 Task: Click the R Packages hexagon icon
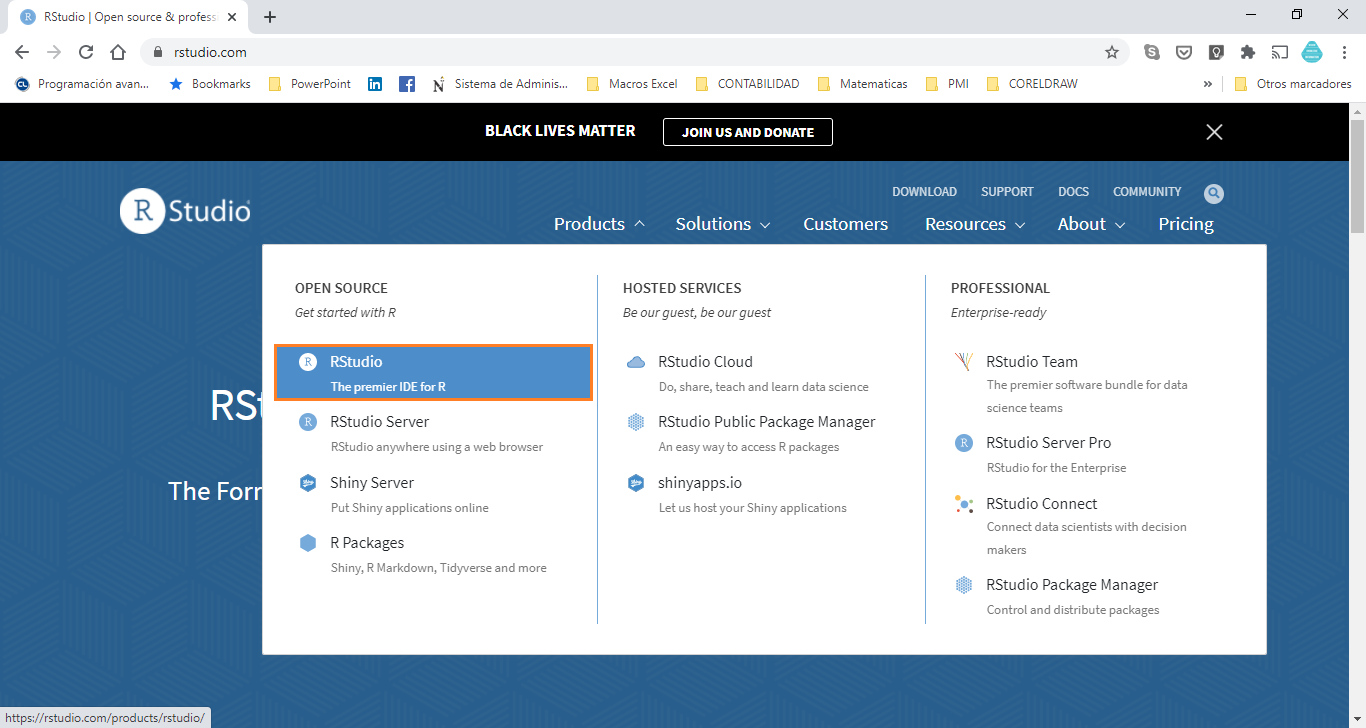click(307, 542)
